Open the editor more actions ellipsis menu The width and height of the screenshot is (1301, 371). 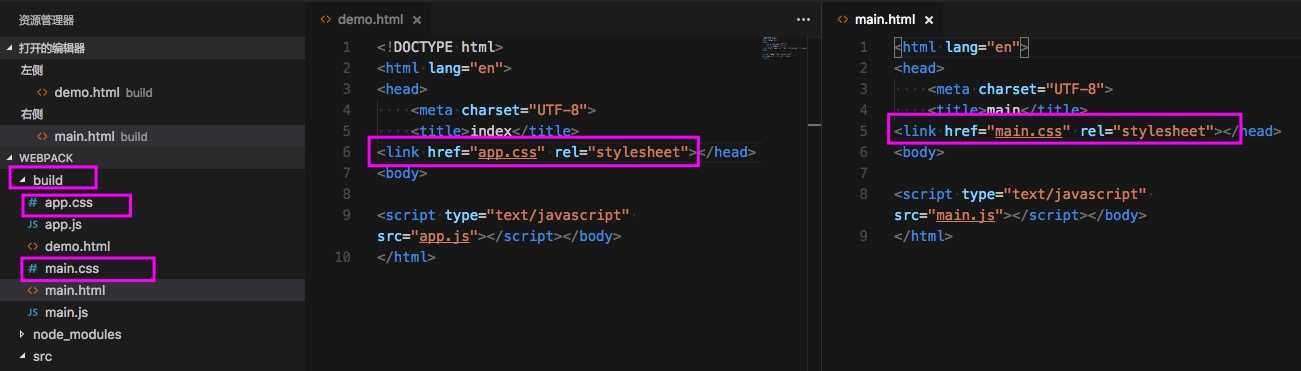point(803,19)
